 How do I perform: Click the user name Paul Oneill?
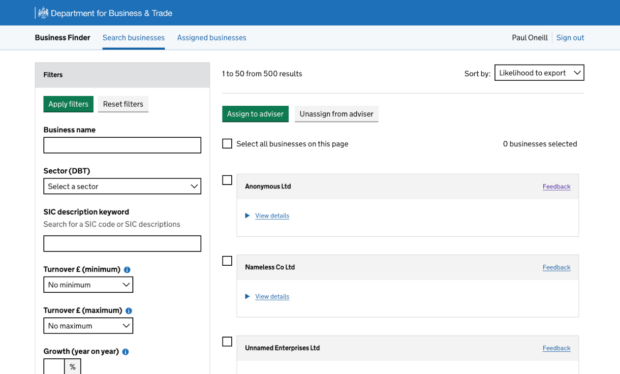(x=530, y=38)
